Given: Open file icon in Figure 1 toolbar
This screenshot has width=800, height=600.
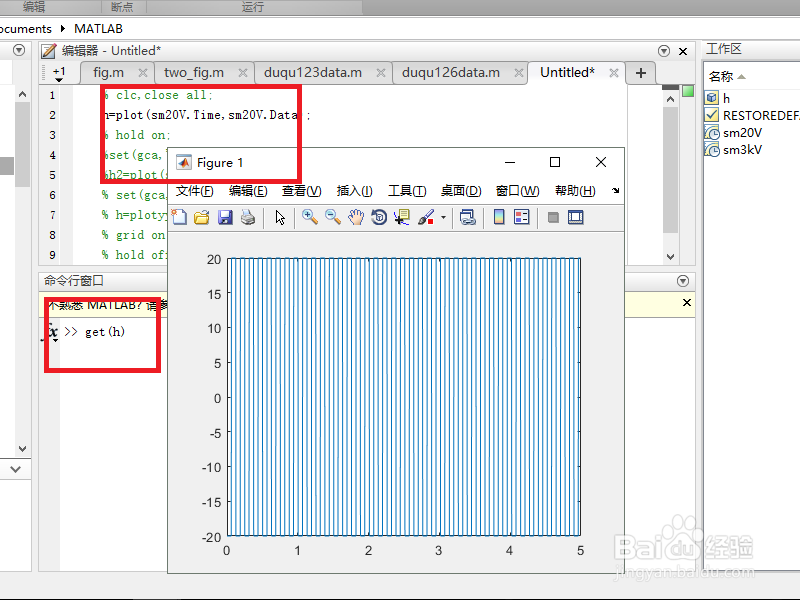Looking at the screenshot, I should point(202,217).
